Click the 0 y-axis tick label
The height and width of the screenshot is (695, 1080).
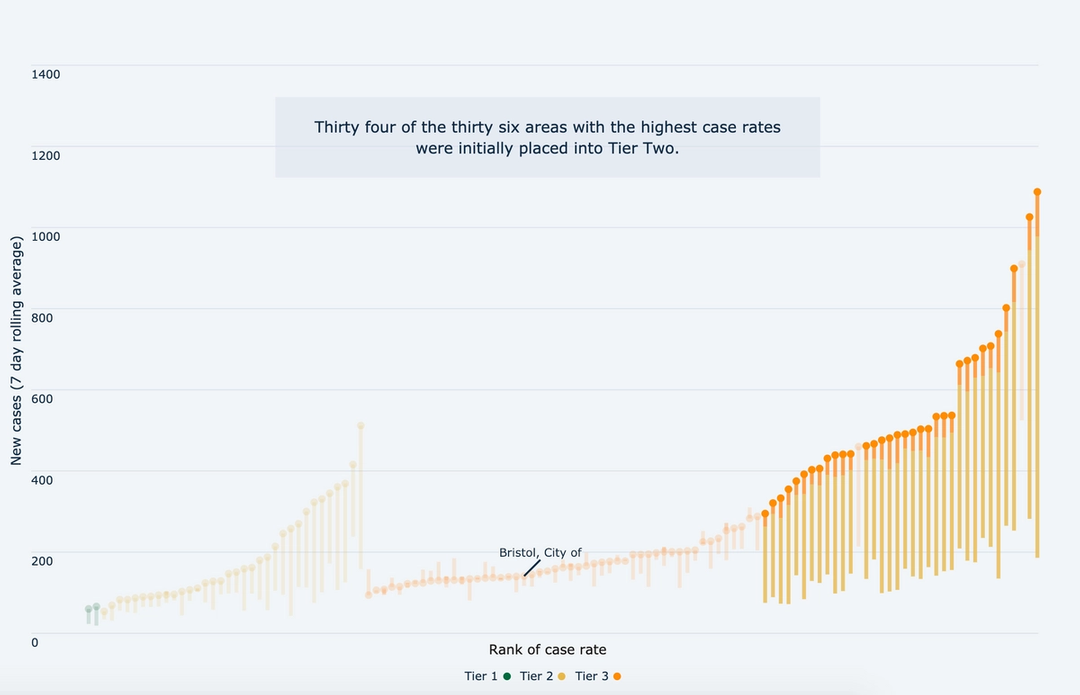34,643
